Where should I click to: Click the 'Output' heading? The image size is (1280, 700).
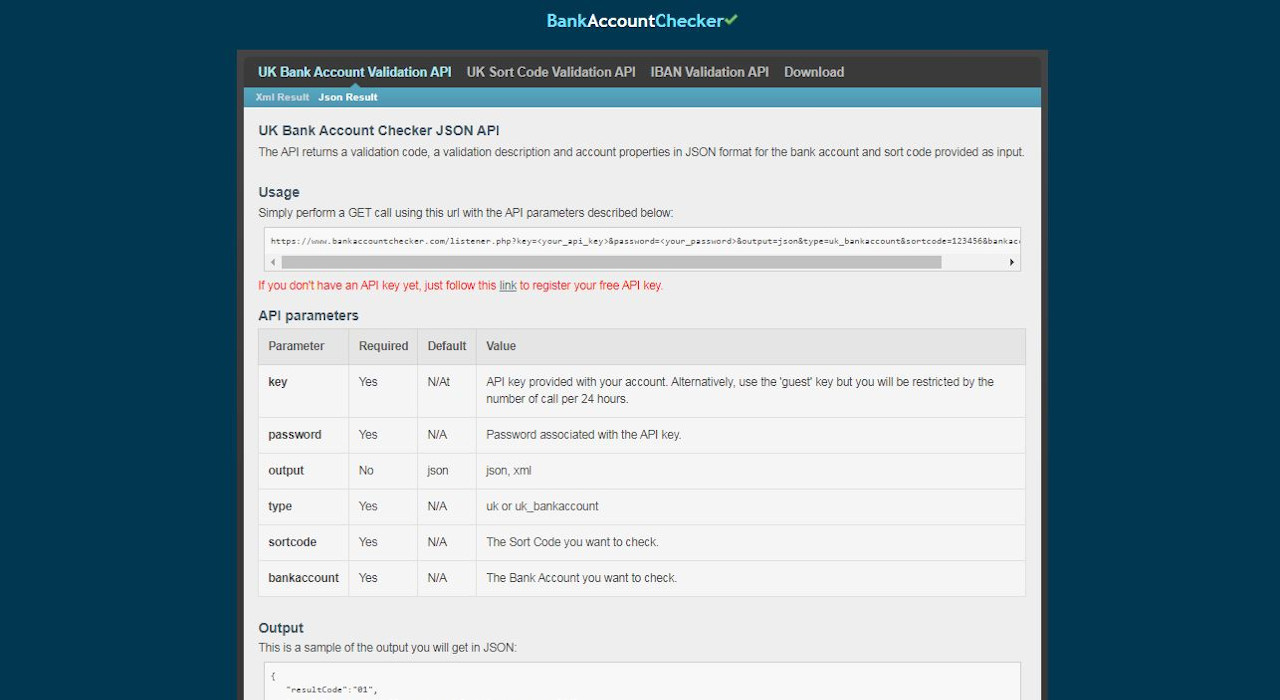click(x=281, y=628)
